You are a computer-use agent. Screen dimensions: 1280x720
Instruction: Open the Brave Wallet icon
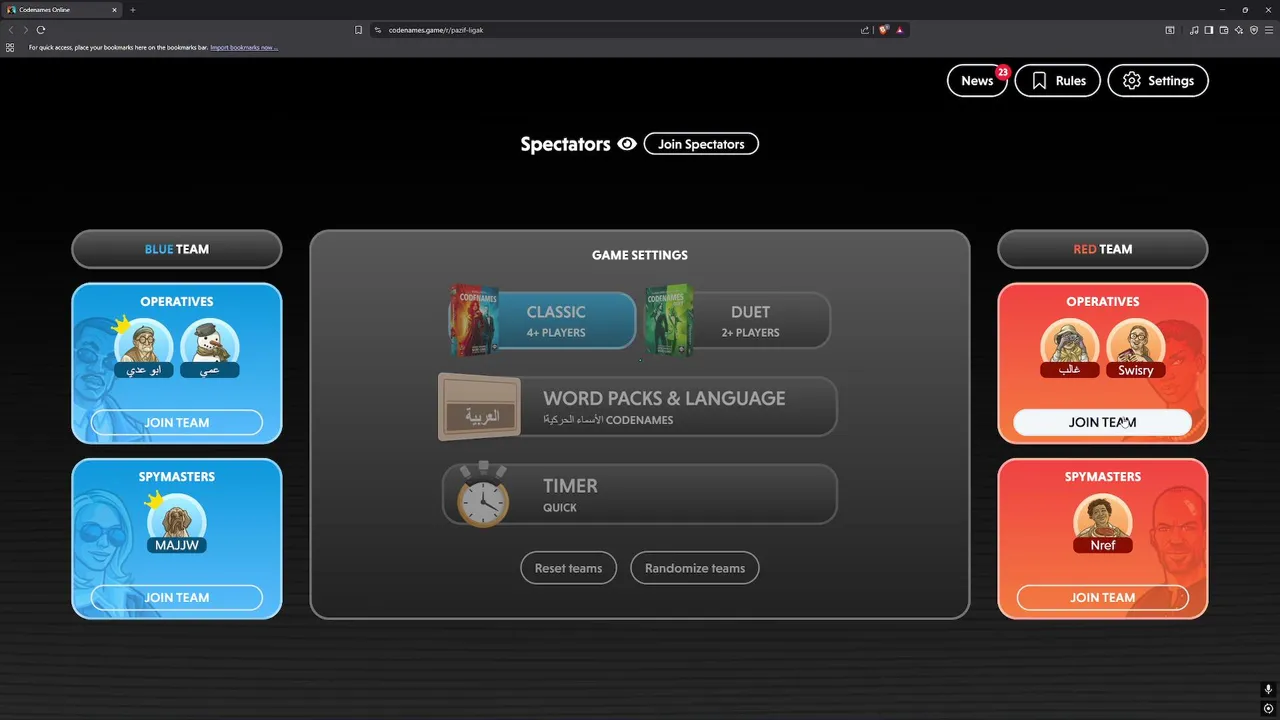[x=1224, y=30]
